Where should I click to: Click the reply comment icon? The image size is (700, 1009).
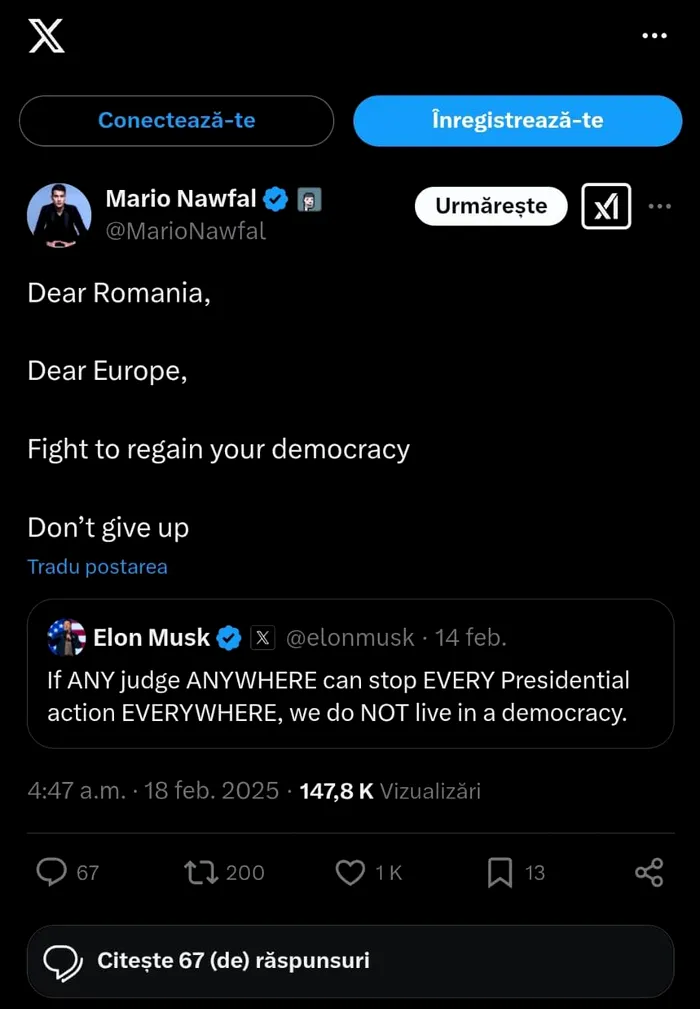coord(52,872)
